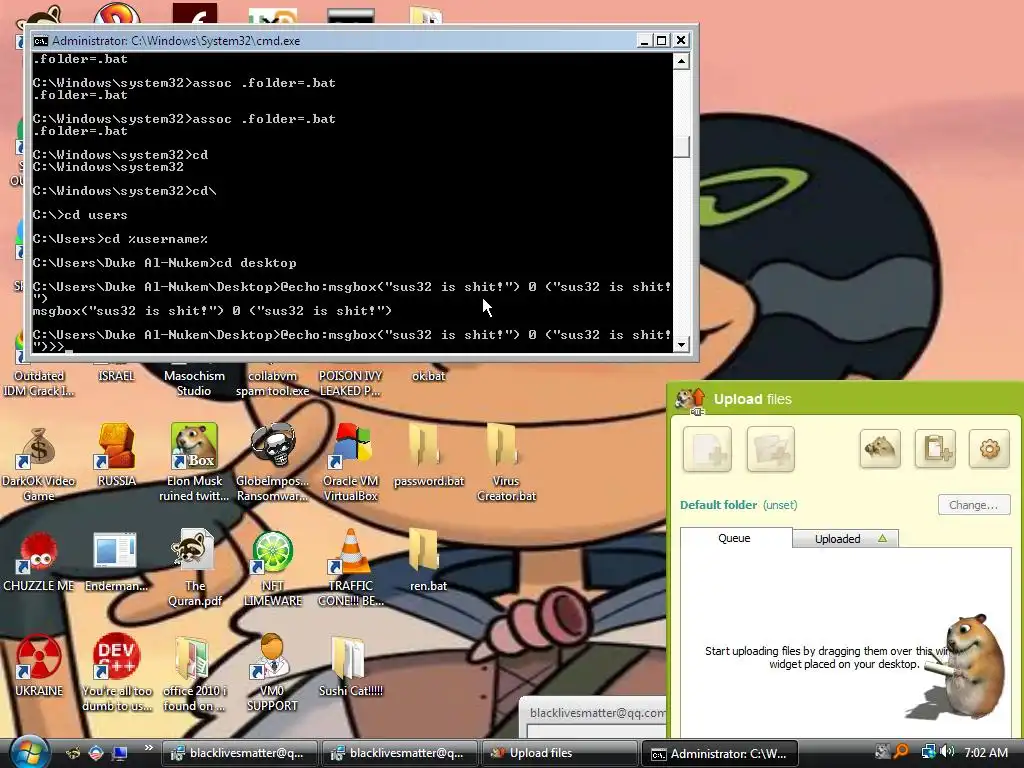Open the network tray icon
The image size is (1024, 768).
[x=927, y=752]
